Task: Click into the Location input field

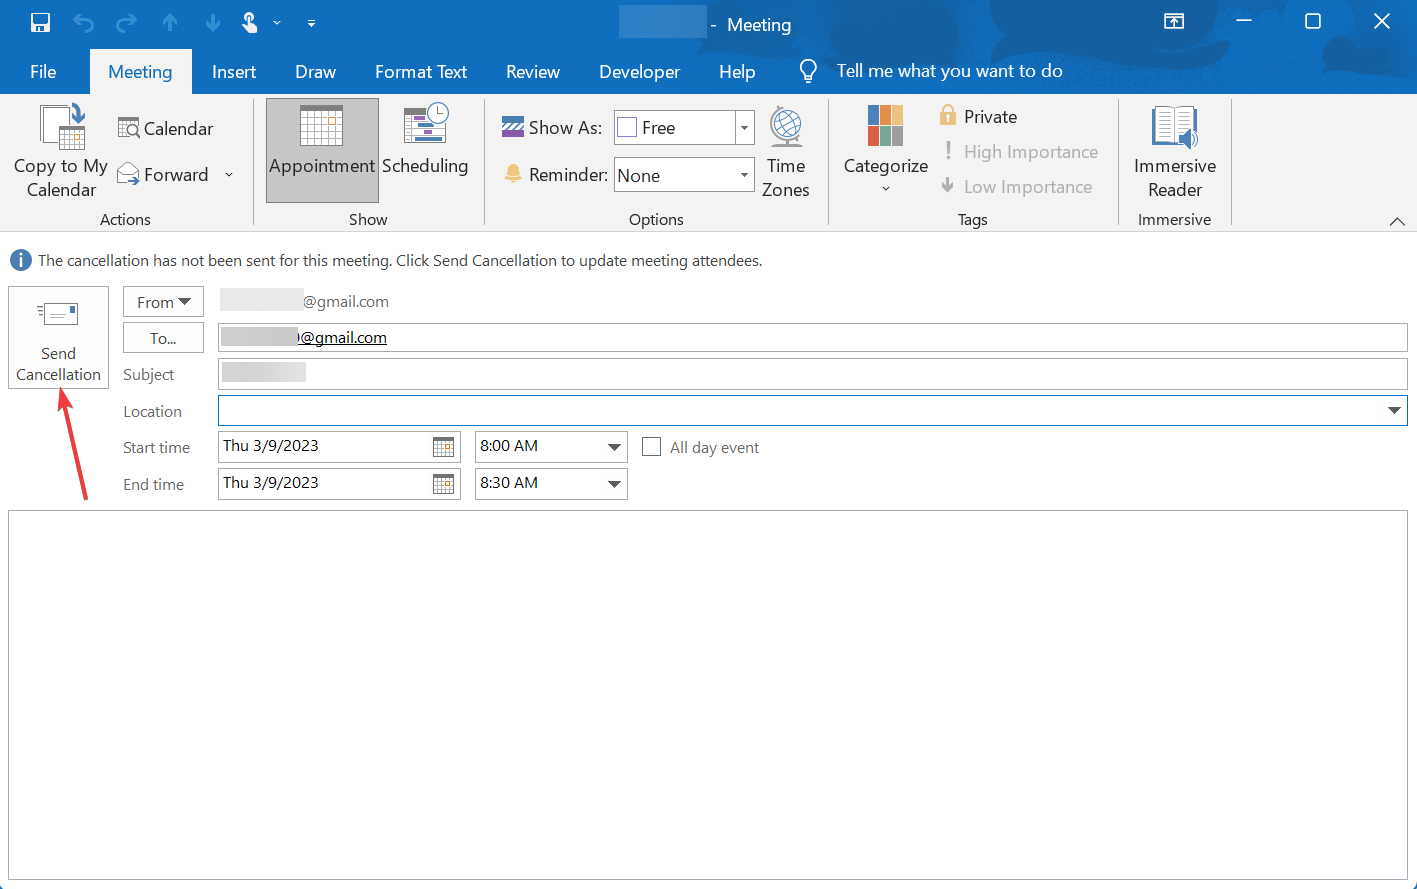Action: pos(800,411)
